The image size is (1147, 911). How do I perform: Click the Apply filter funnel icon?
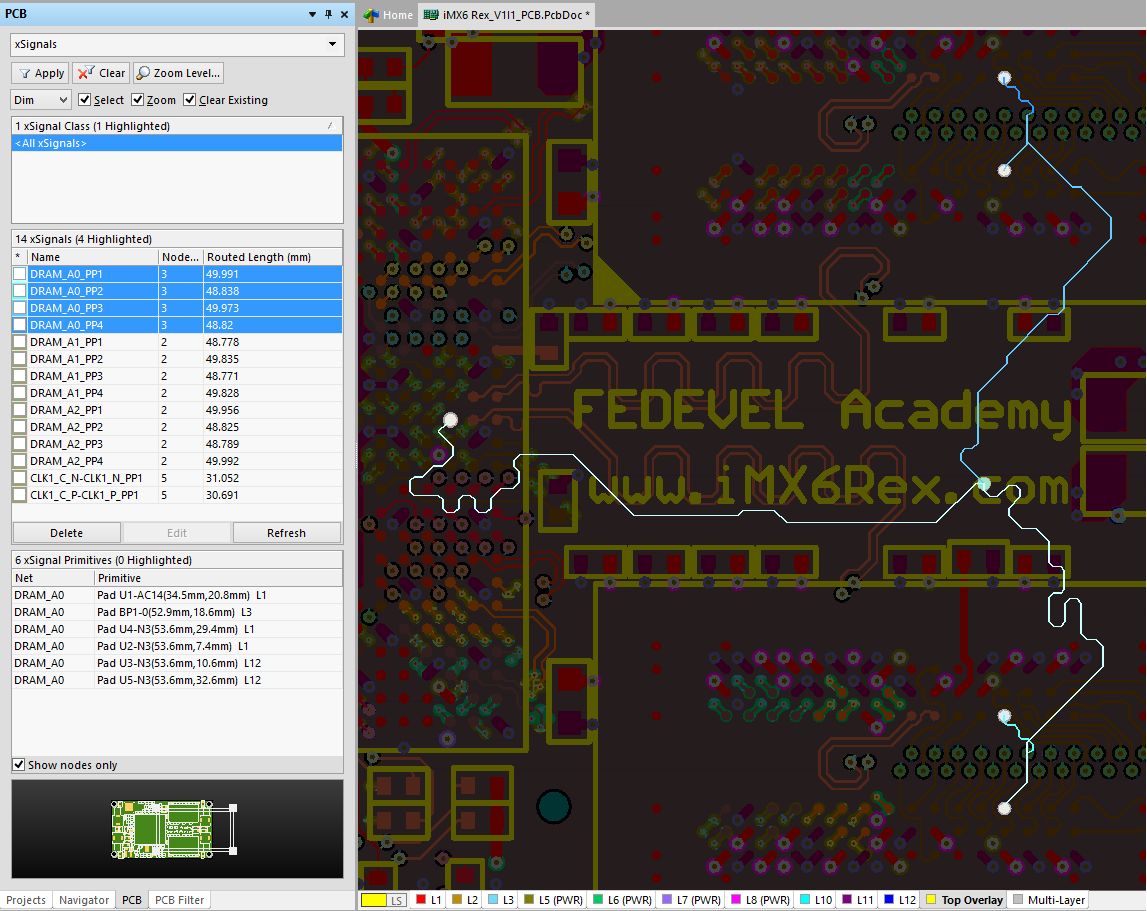point(25,73)
